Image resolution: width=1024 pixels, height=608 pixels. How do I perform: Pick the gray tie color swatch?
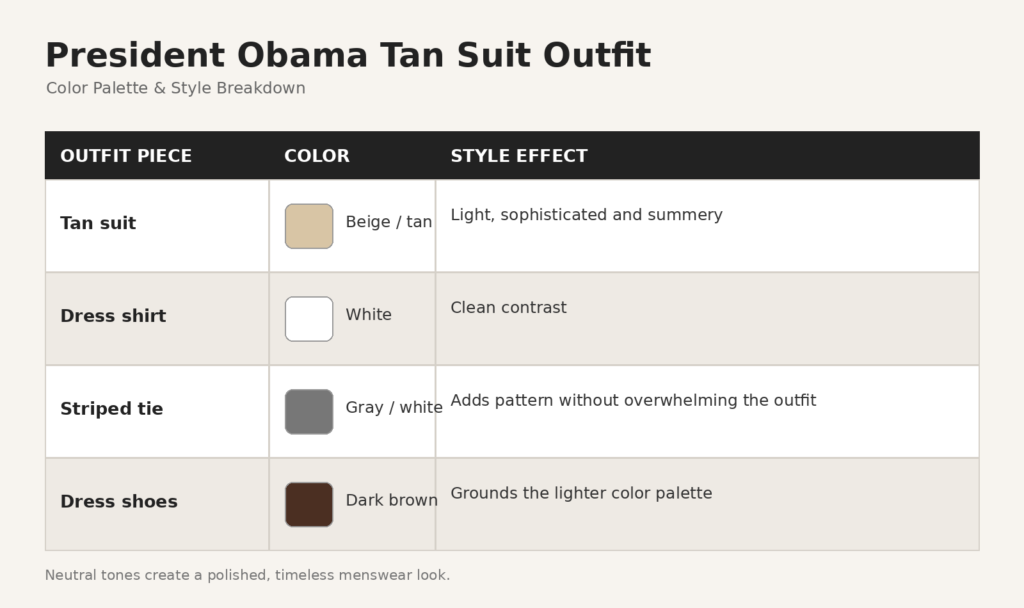click(309, 411)
